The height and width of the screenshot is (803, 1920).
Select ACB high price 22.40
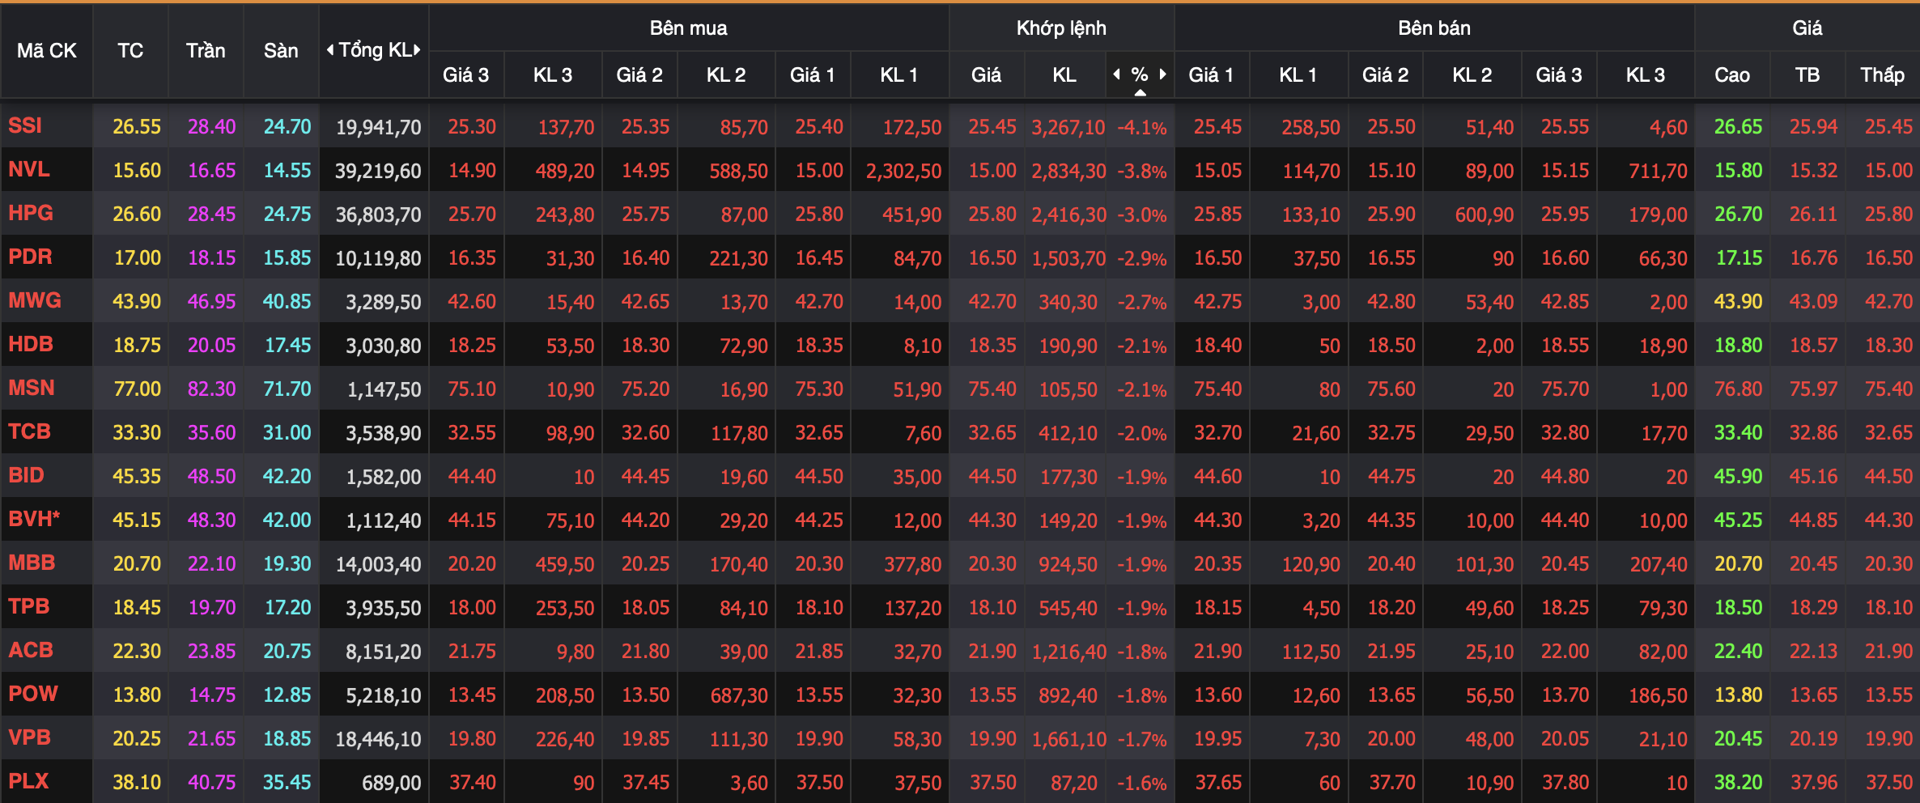(1738, 651)
